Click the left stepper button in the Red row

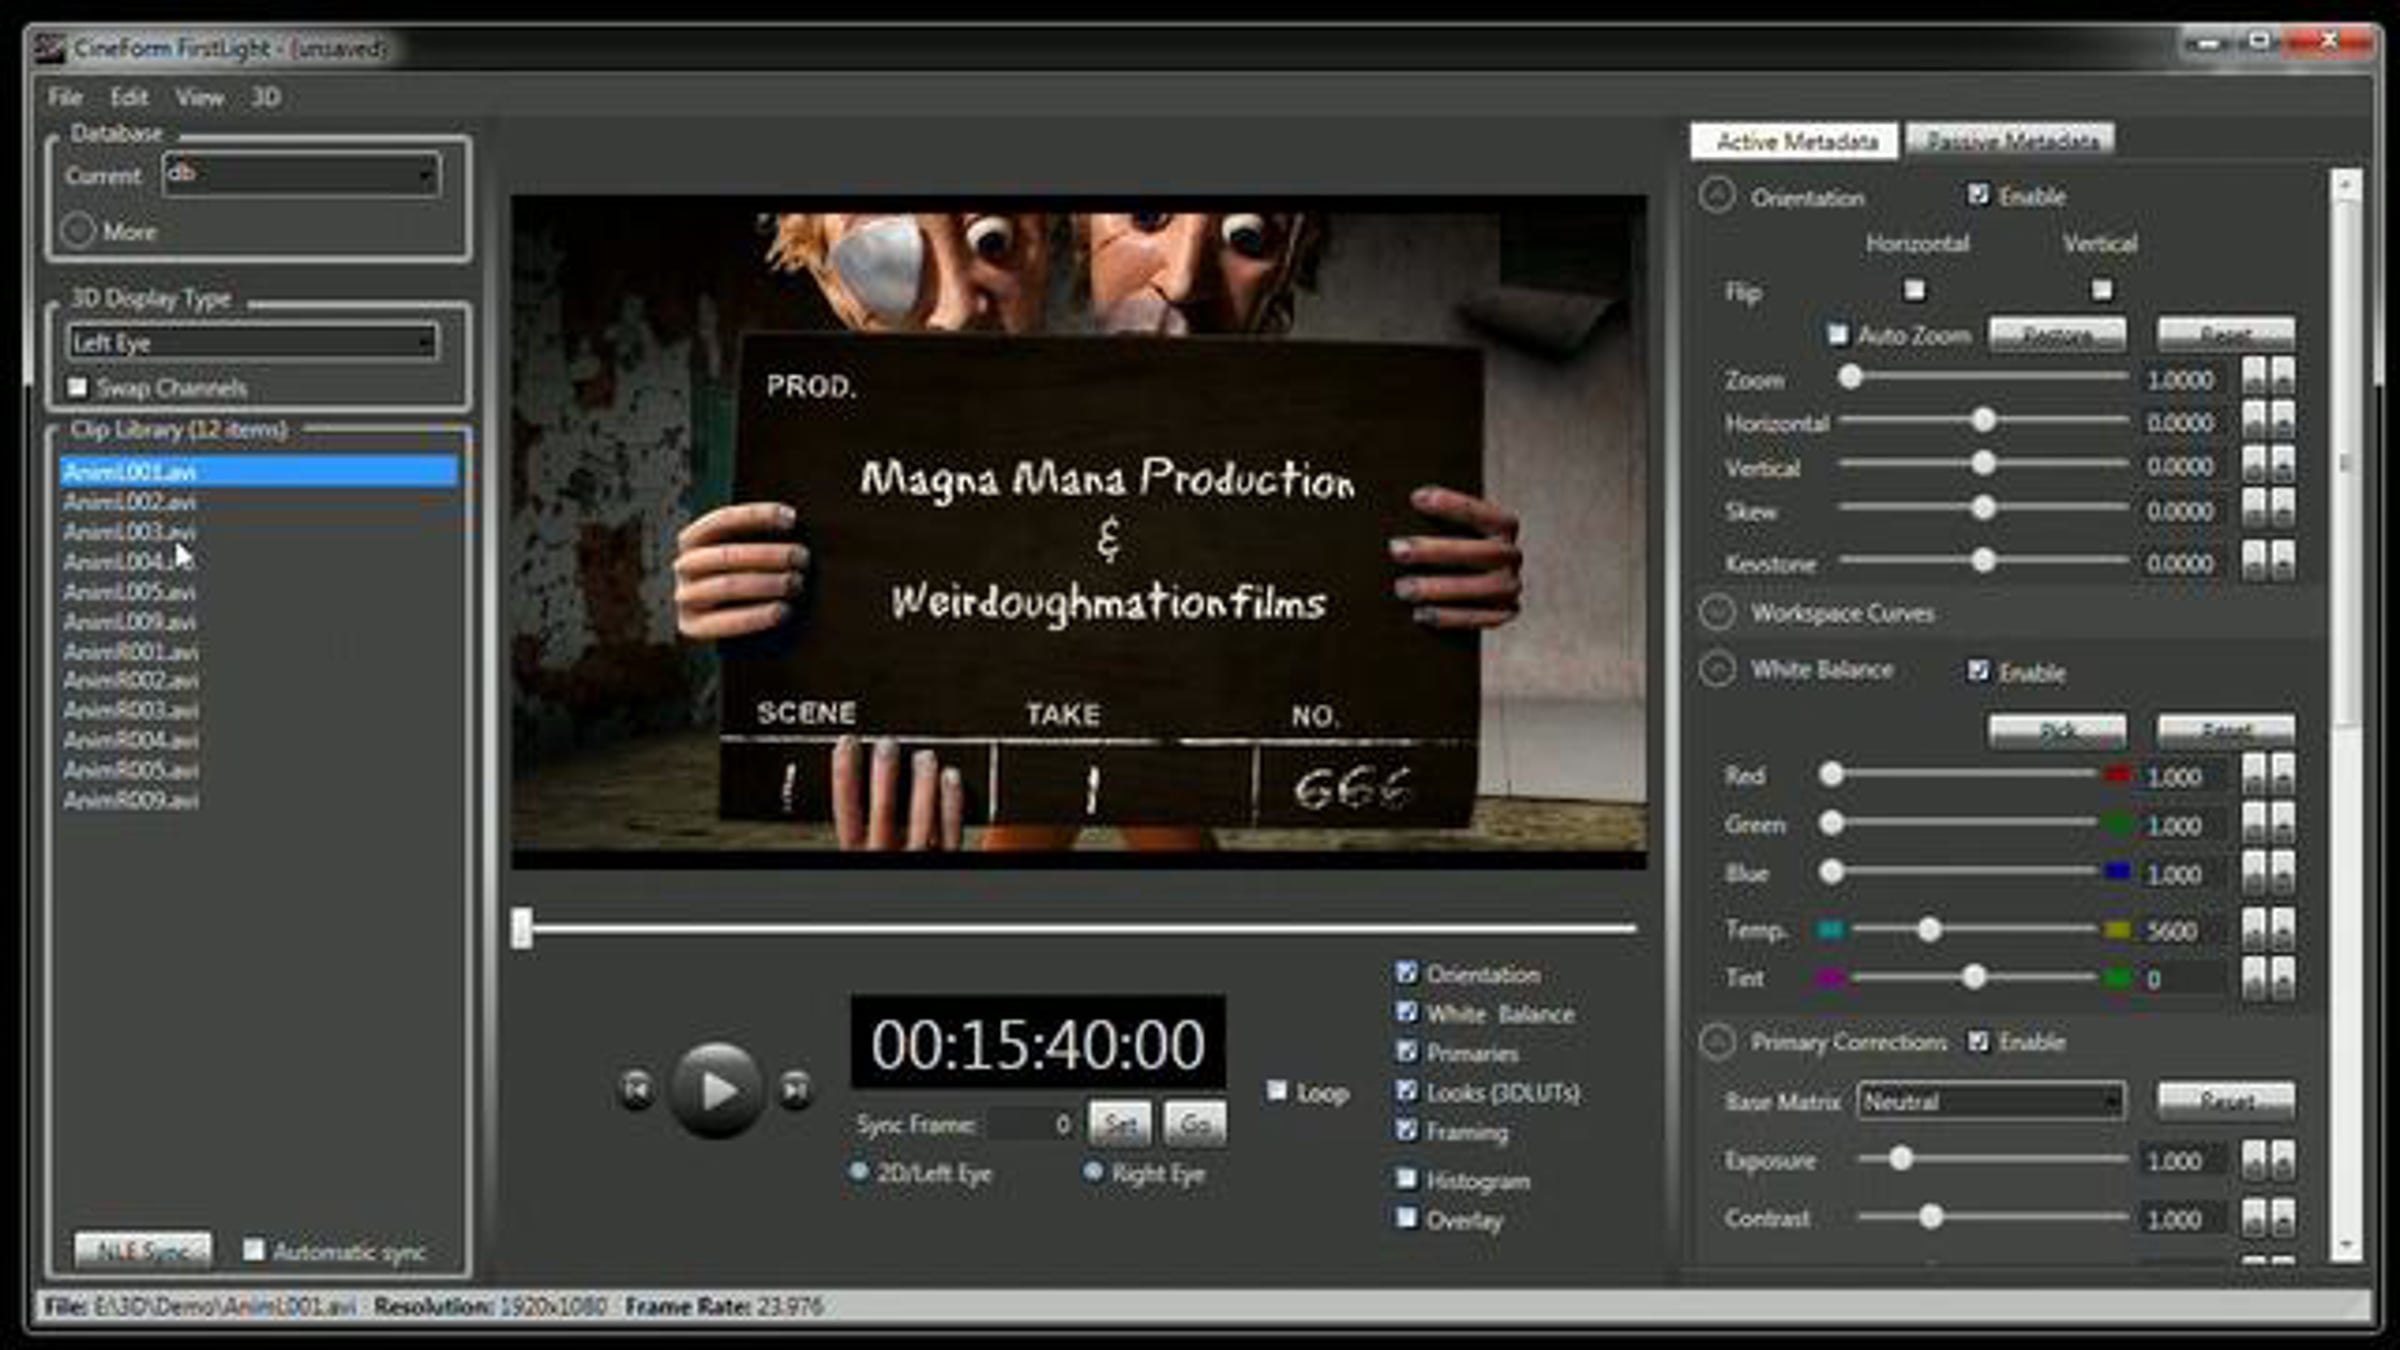tap(2253, 775)
